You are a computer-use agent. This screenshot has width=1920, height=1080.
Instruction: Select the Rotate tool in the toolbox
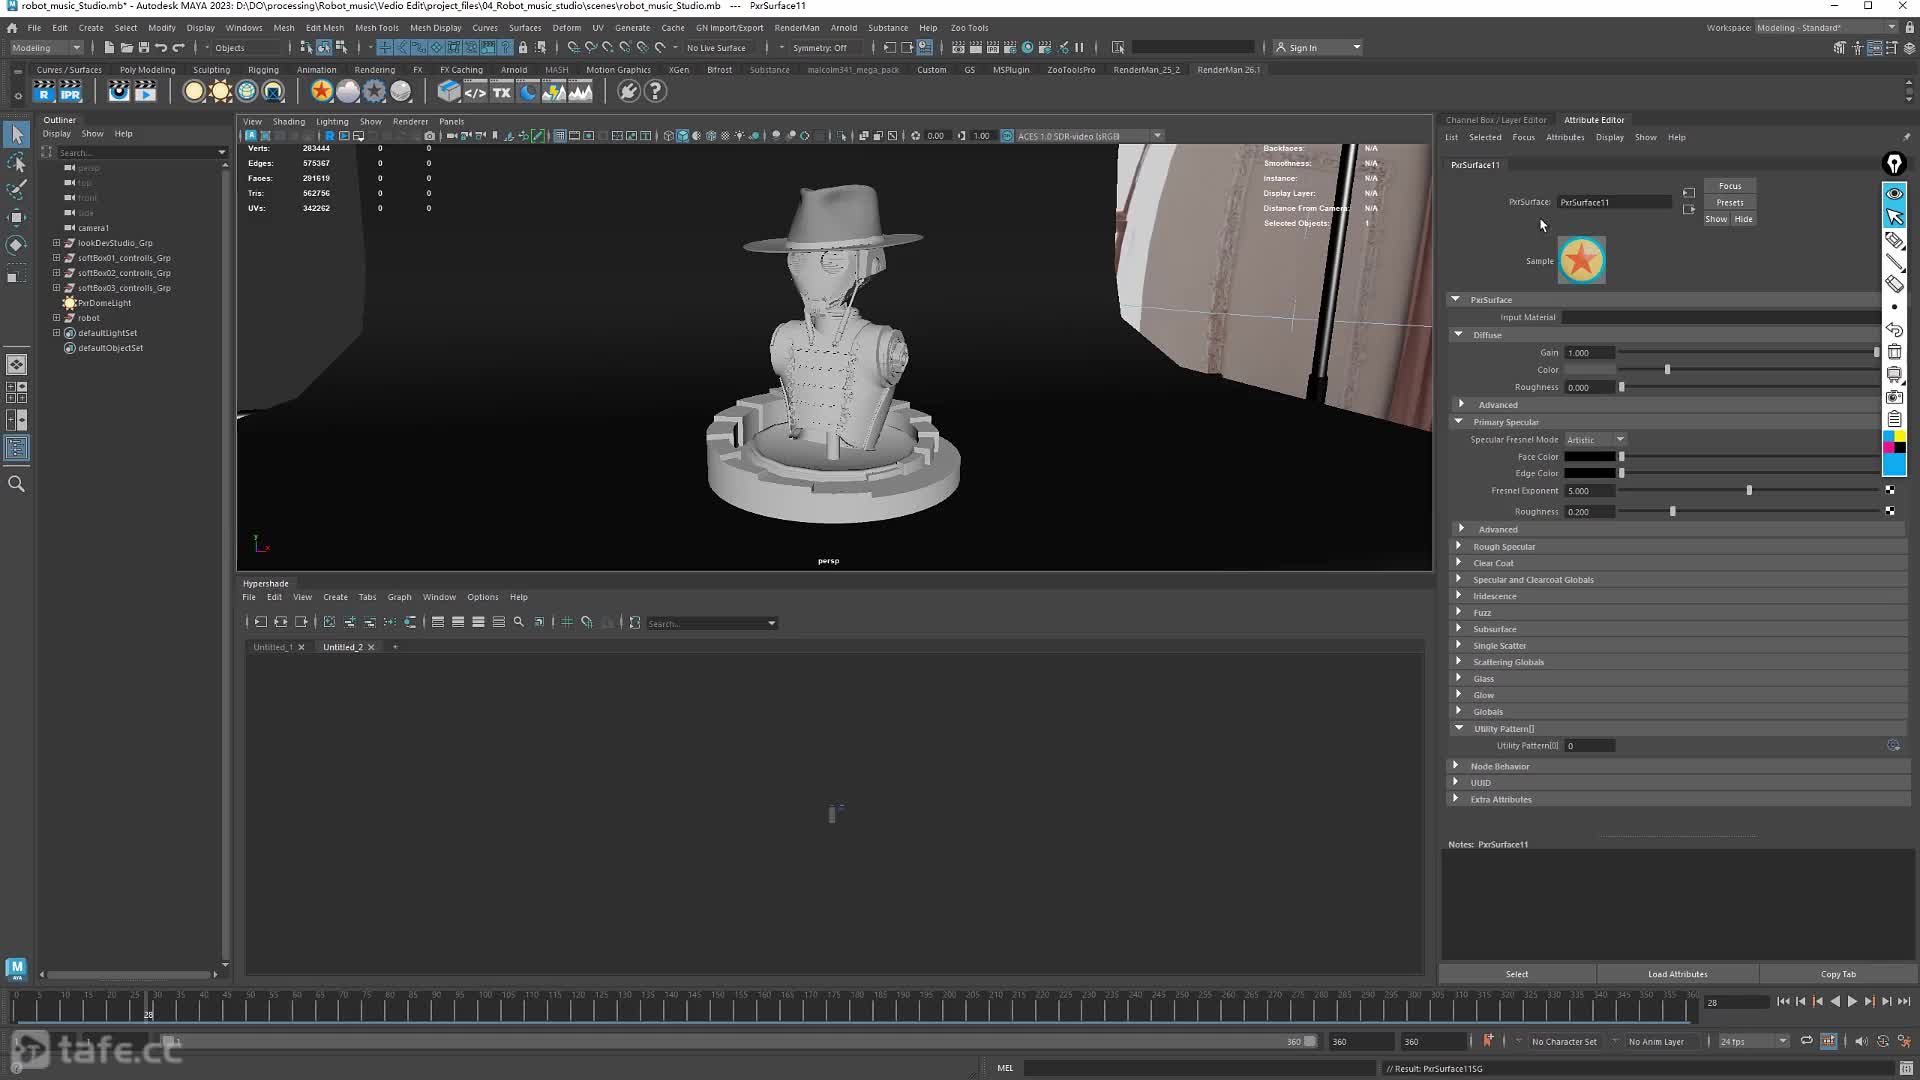[17, 245]
